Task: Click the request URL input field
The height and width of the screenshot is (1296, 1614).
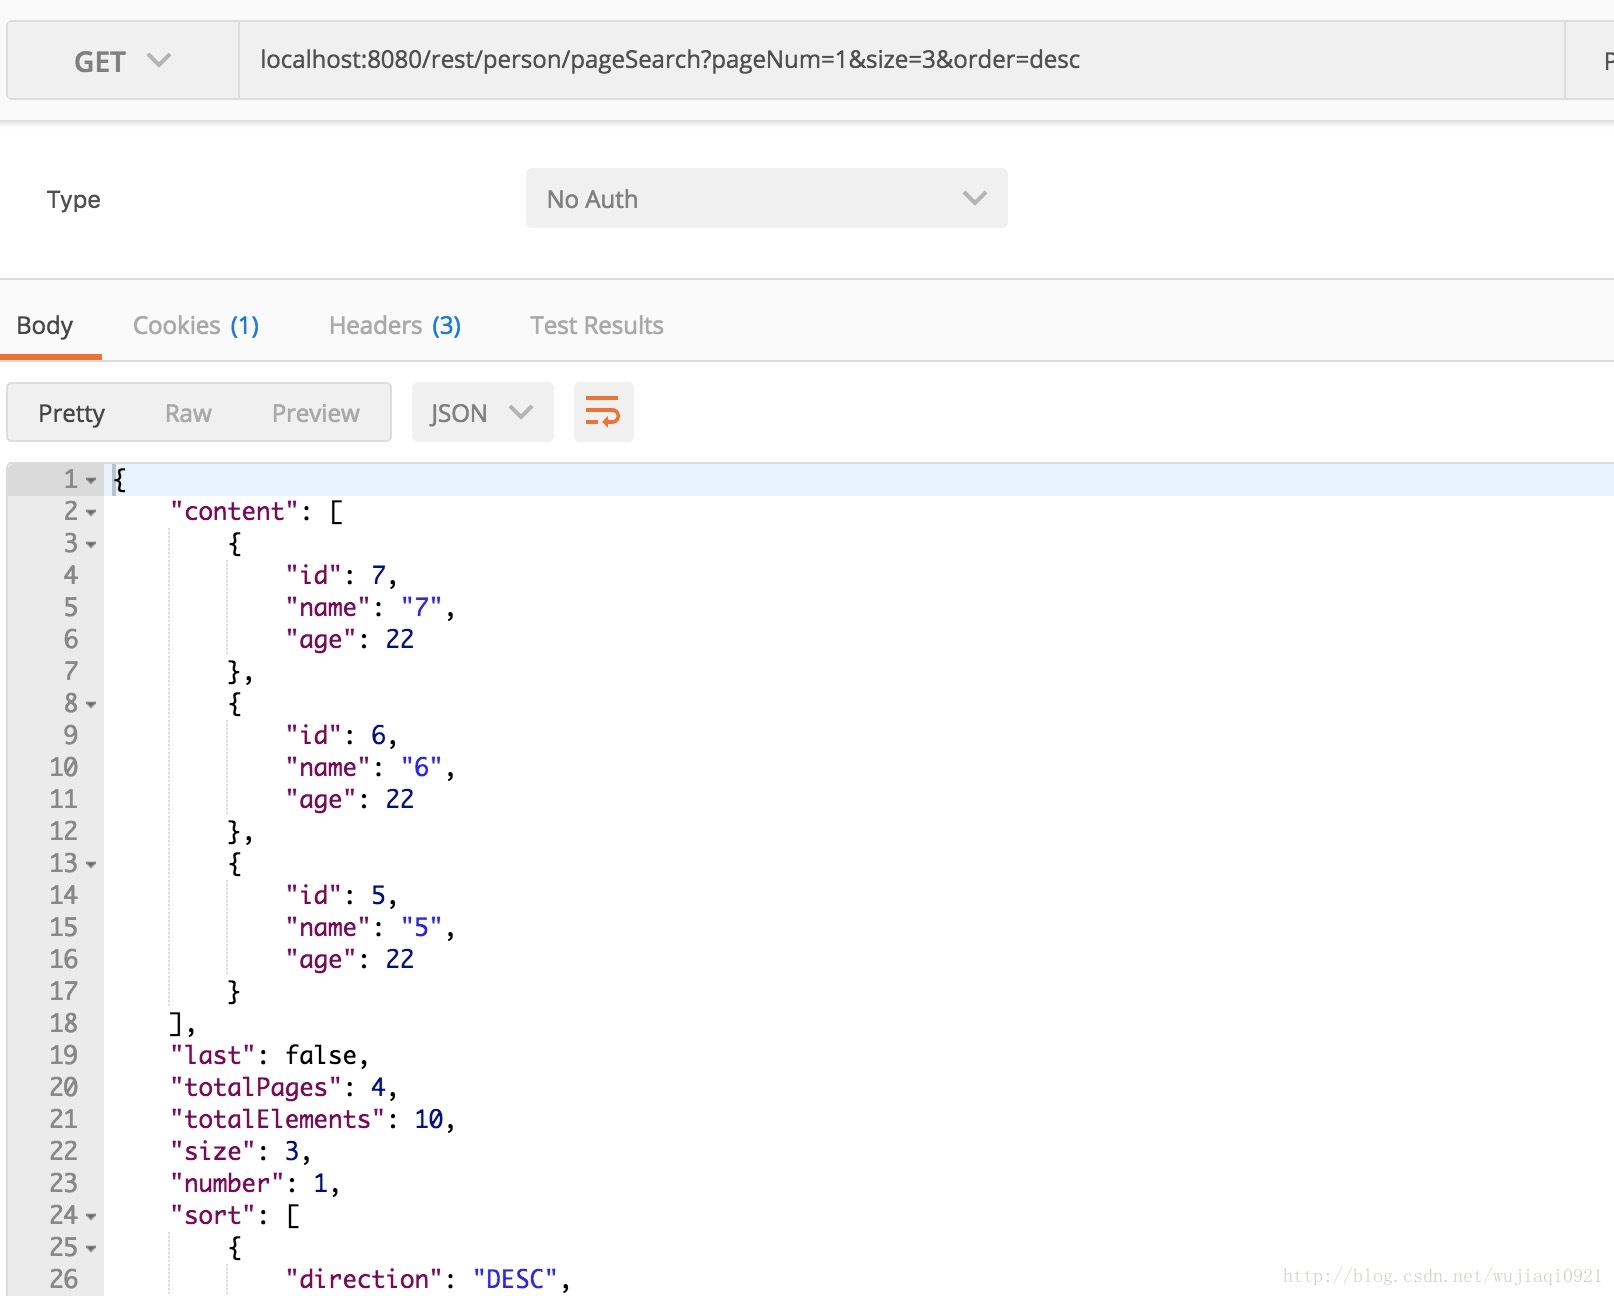Action: tap(901, 61)
